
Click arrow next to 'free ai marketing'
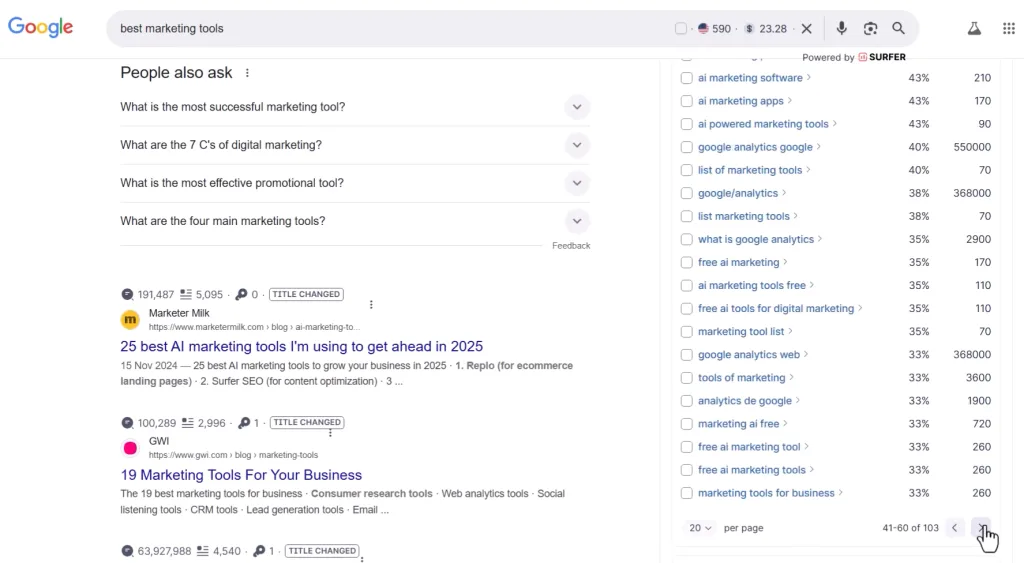click(785, 262)
